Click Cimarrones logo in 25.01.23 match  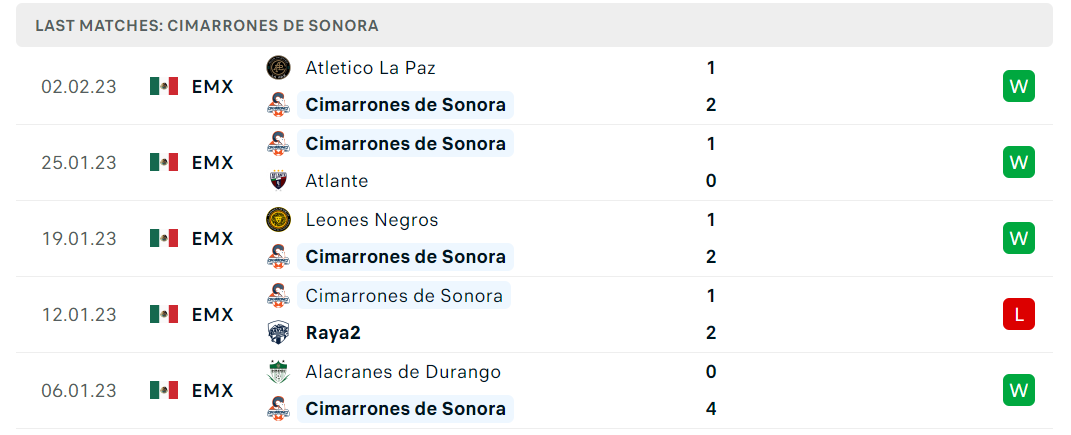pos(278,143)
